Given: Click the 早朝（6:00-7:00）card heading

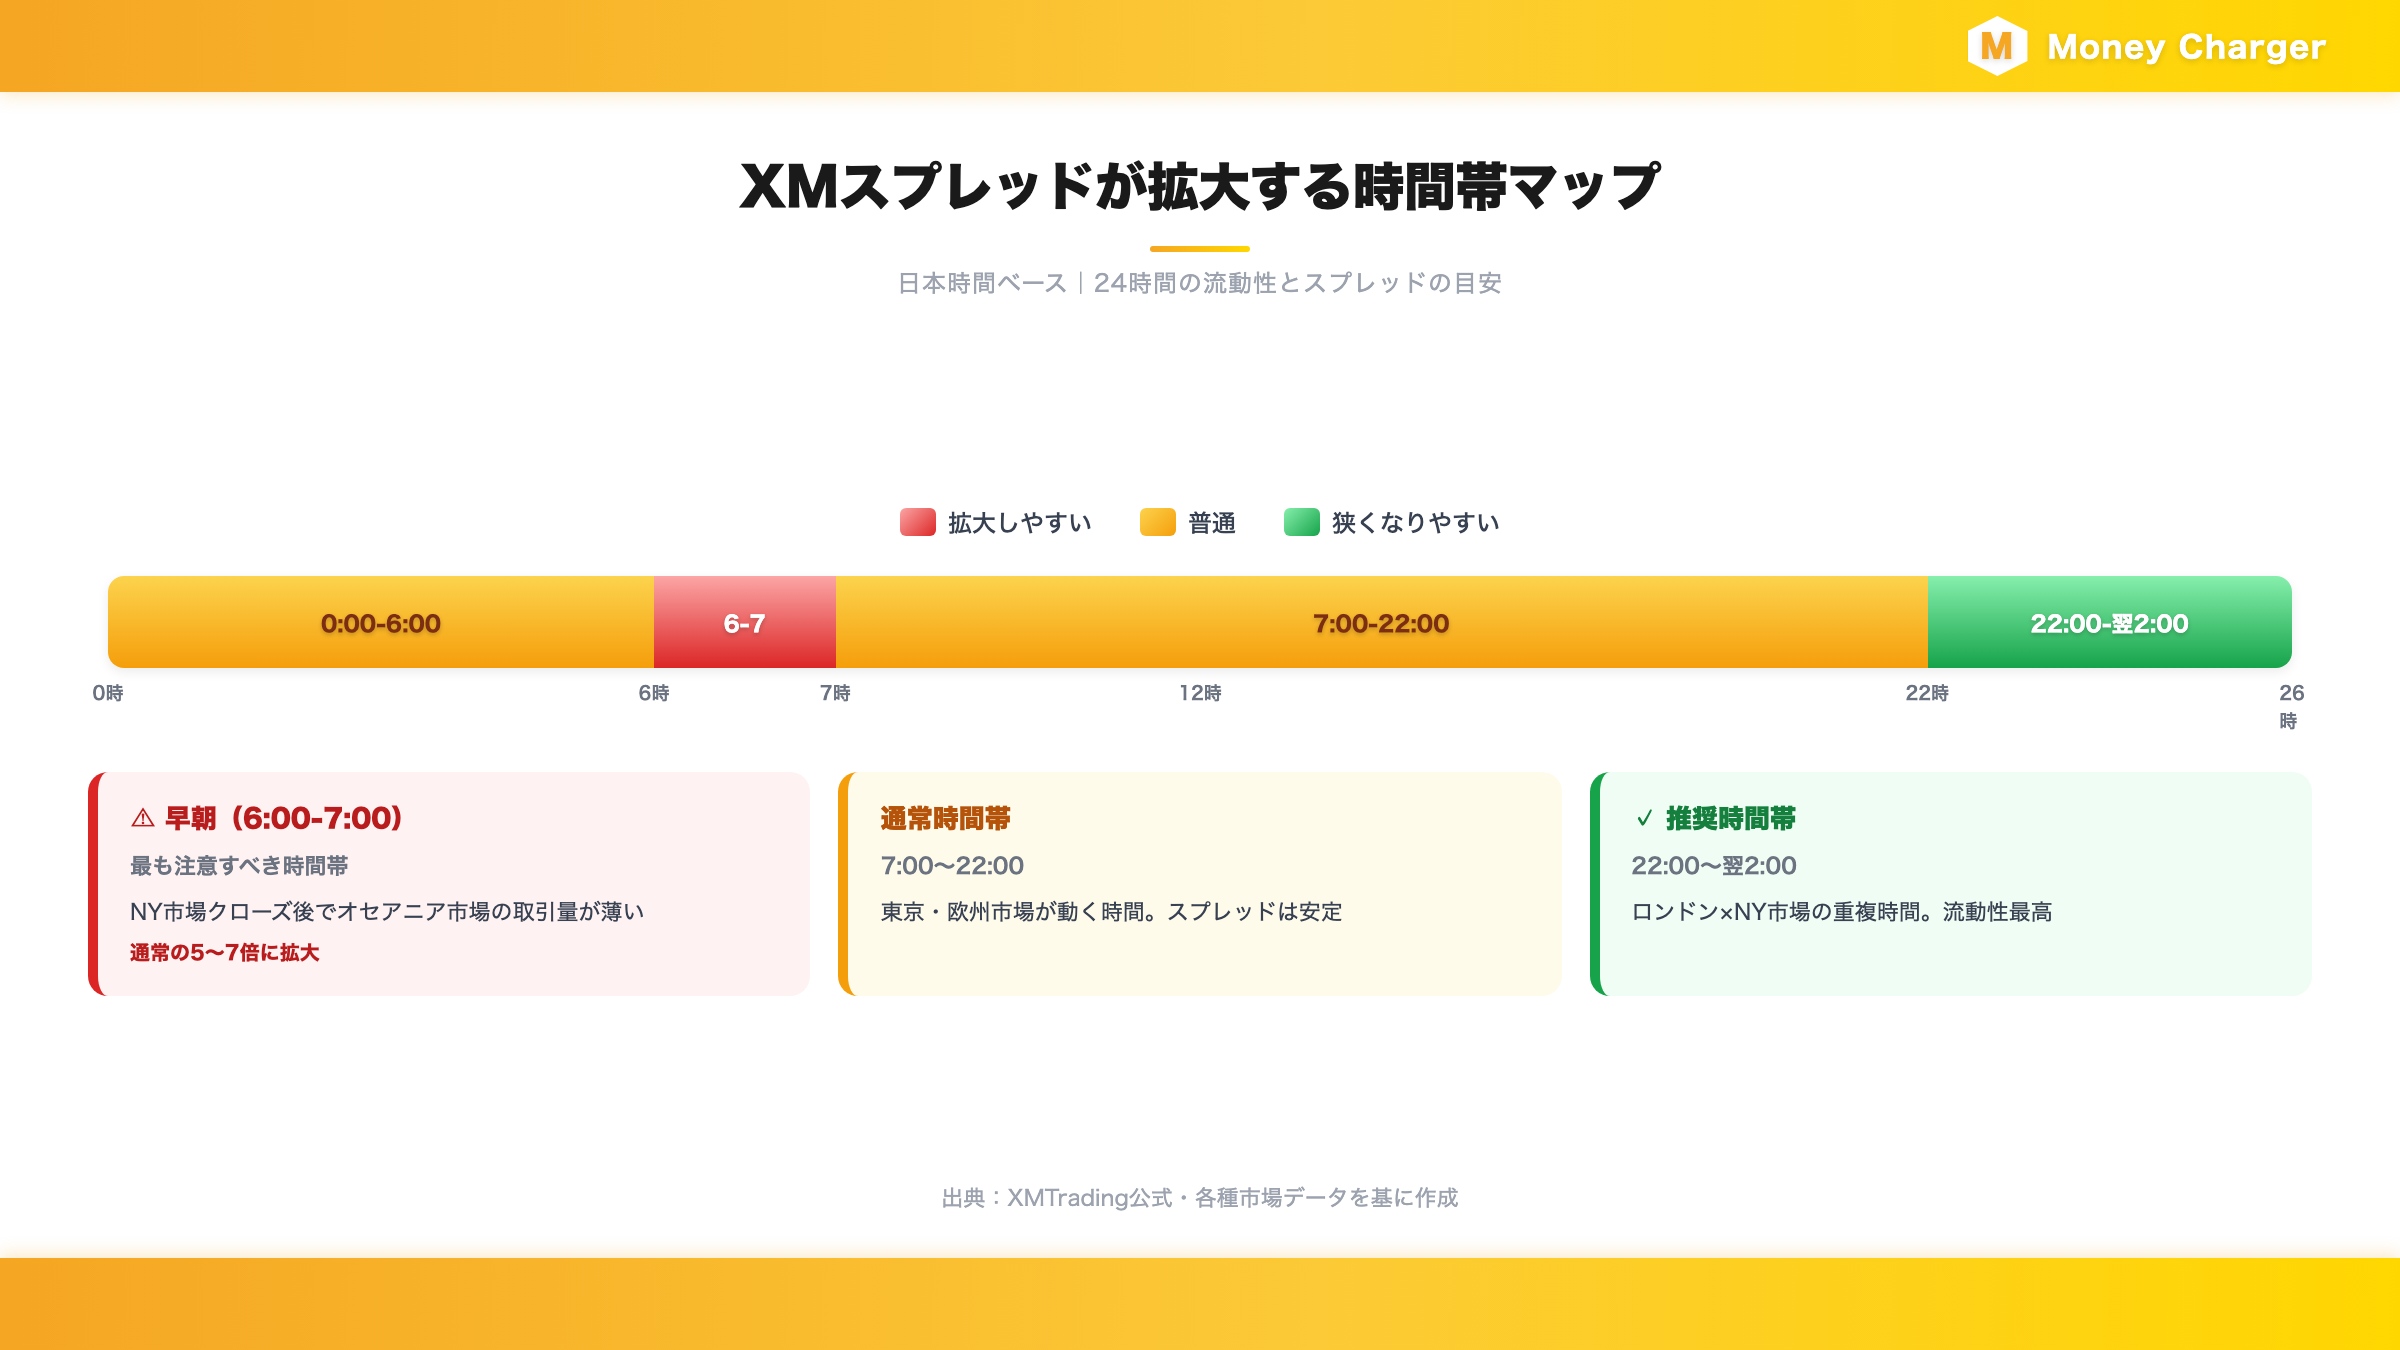Looking at the screenshot, I should pyautogui.click(x=284, y=818).
